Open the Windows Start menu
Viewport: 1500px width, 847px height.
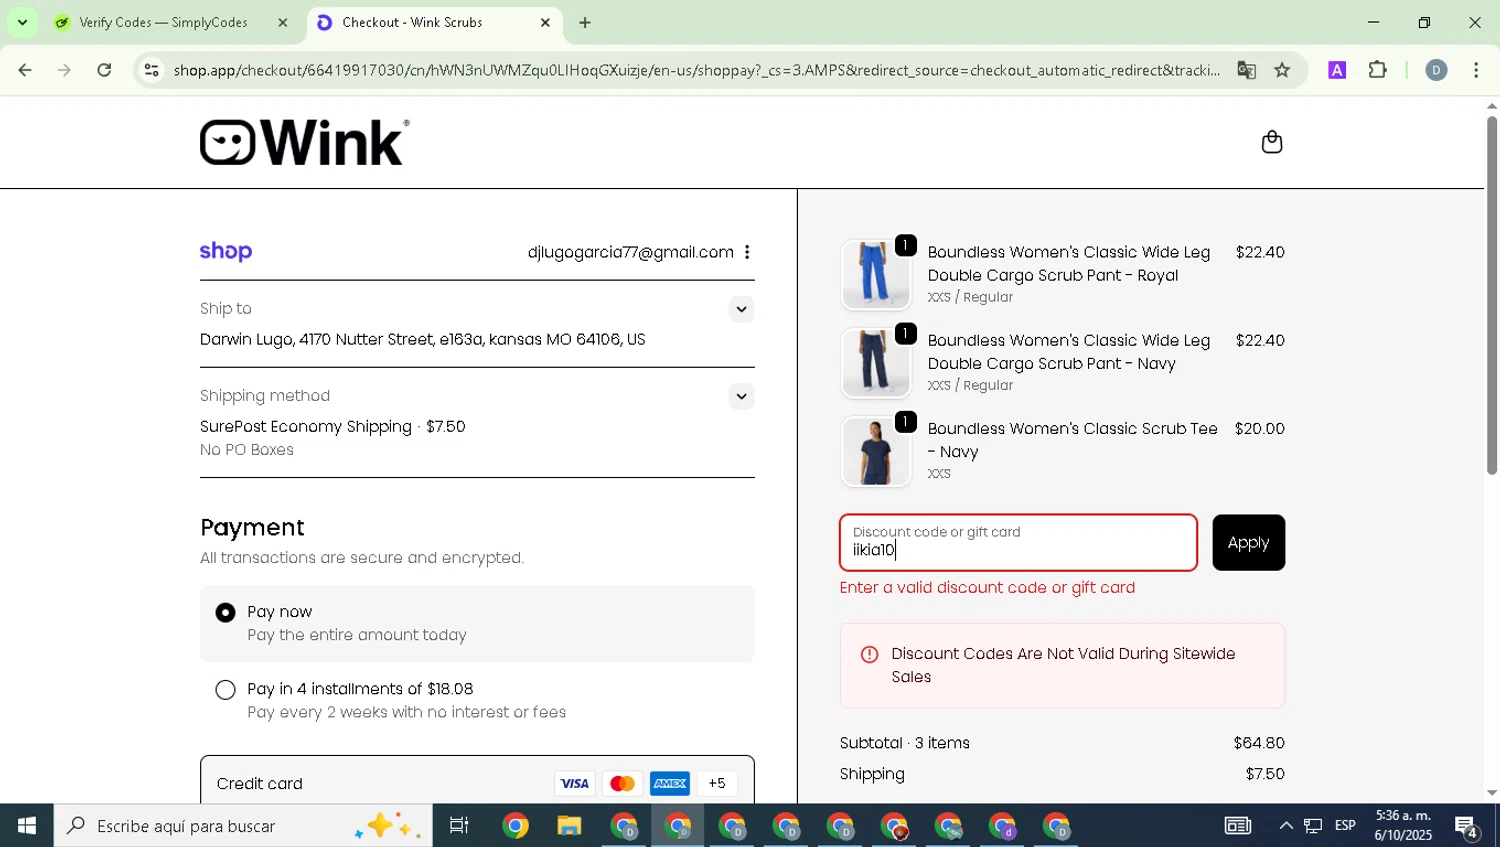click(27, 826)
